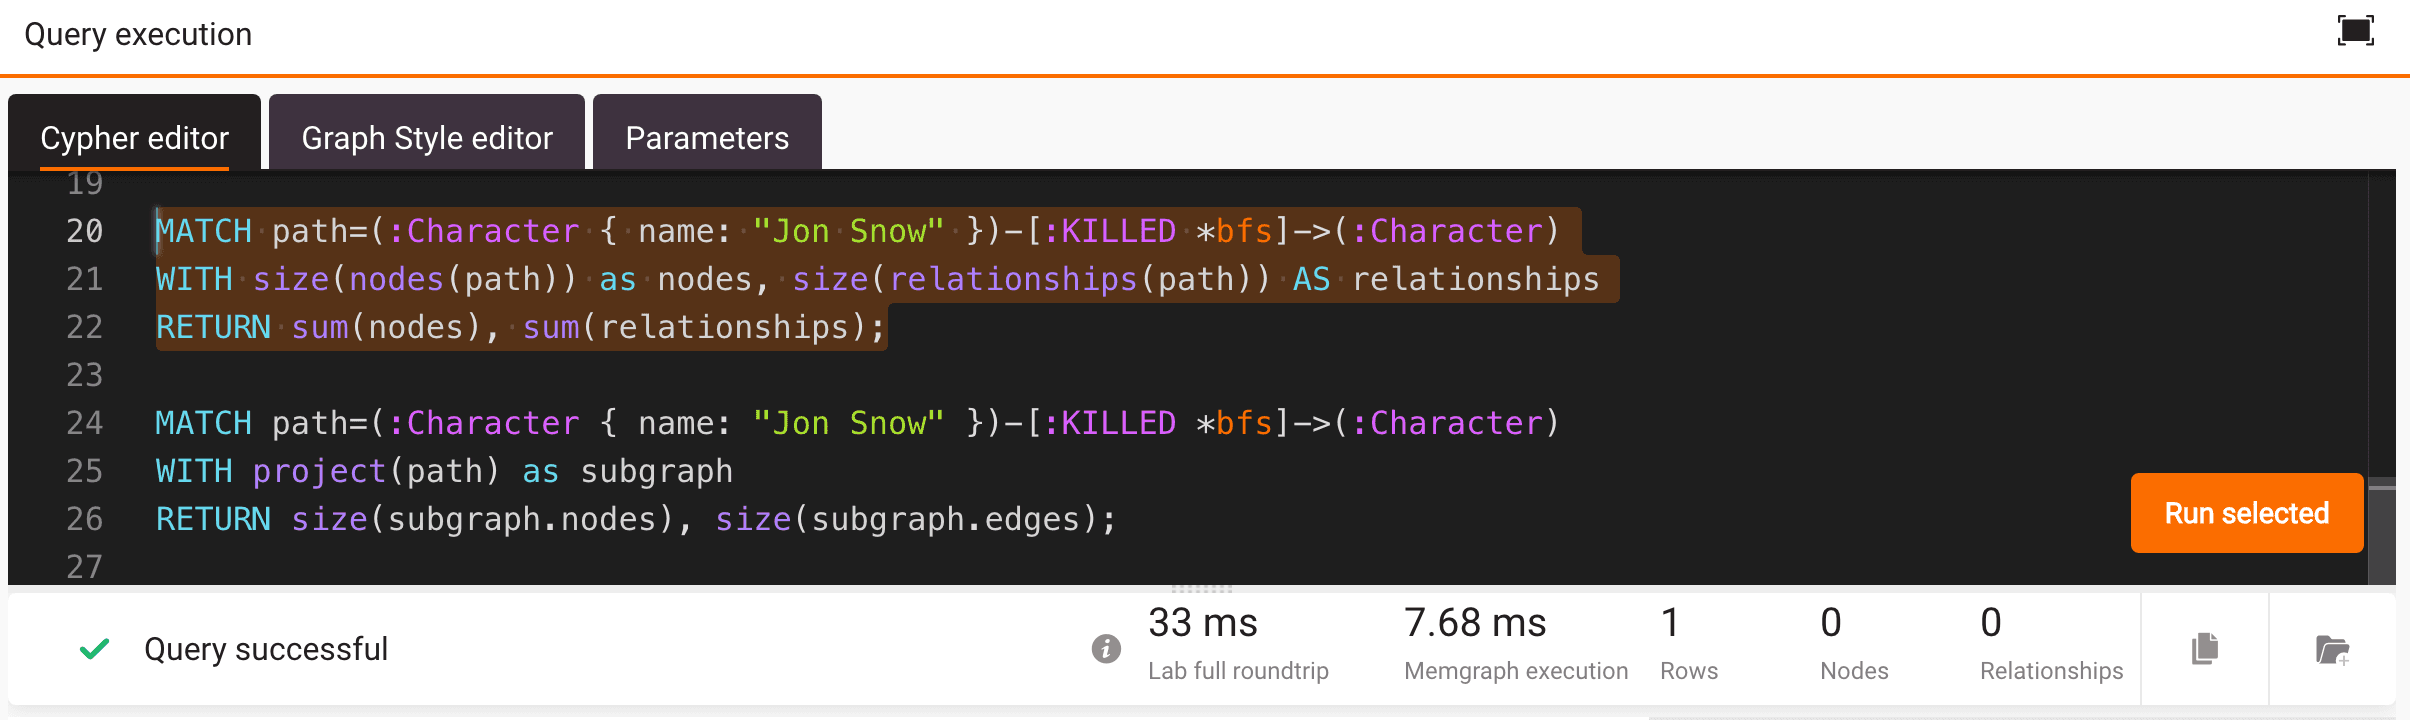
Task: Select the Cypher editor tab
Action: (134, 138)
